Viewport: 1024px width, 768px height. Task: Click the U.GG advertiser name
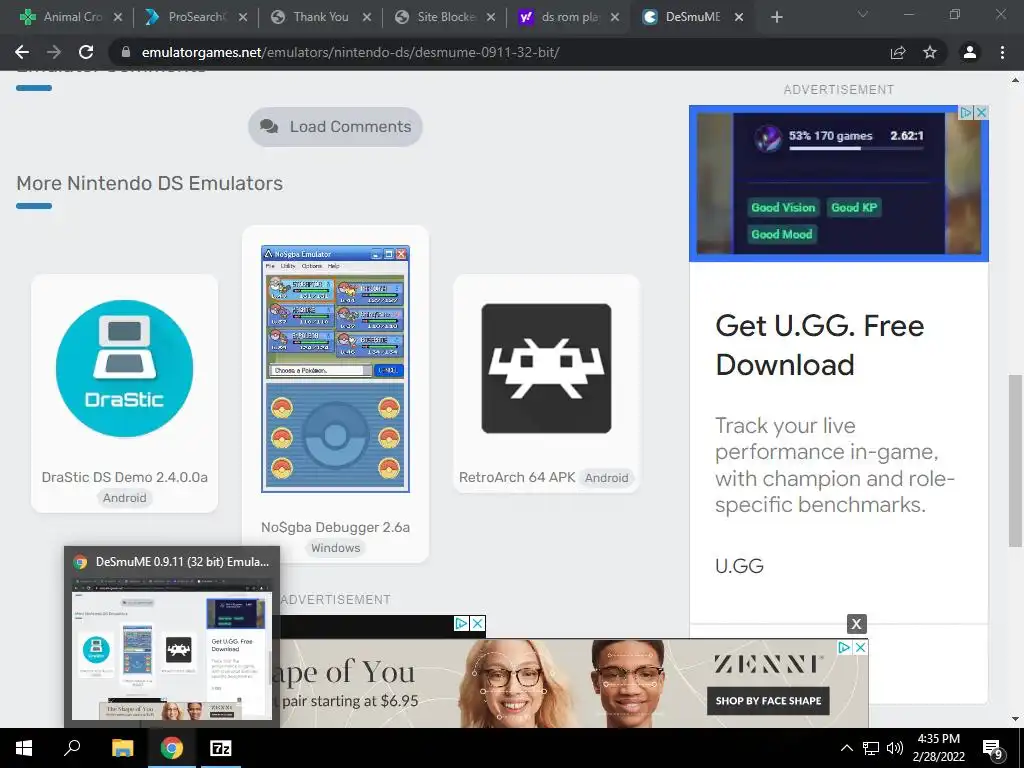pos(739,566)
